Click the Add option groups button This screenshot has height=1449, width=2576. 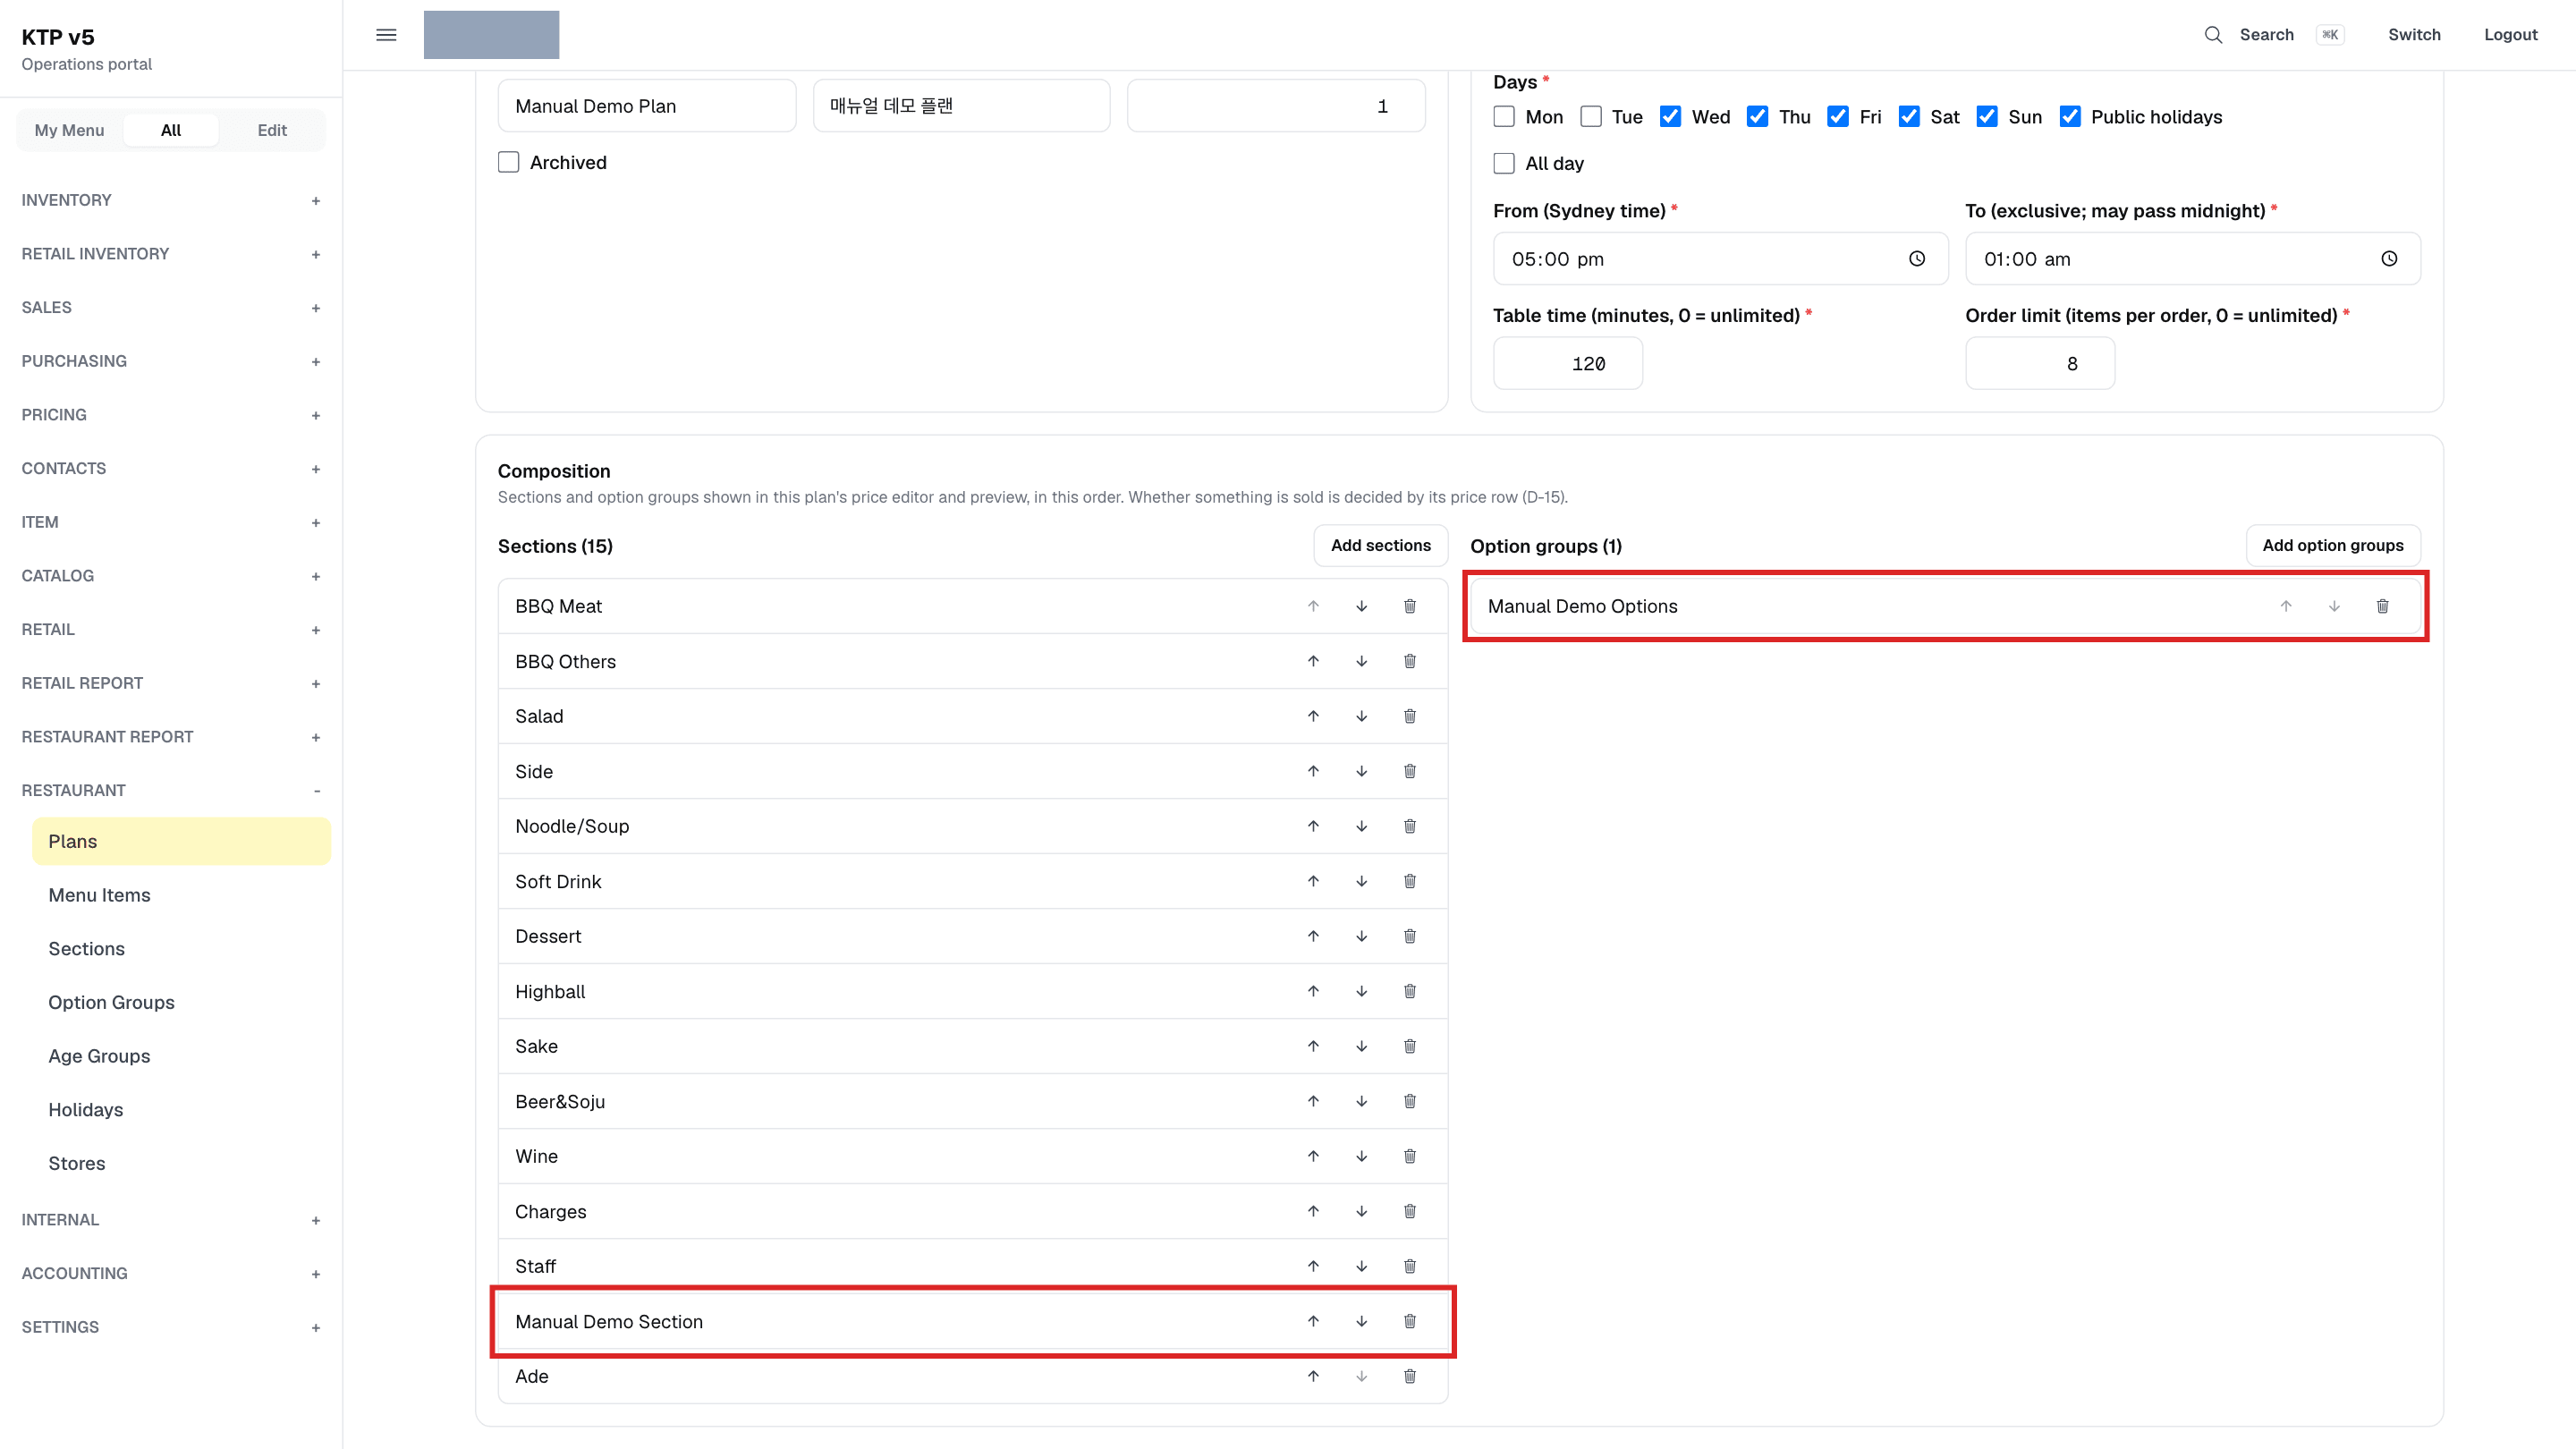click(2332, 545)
